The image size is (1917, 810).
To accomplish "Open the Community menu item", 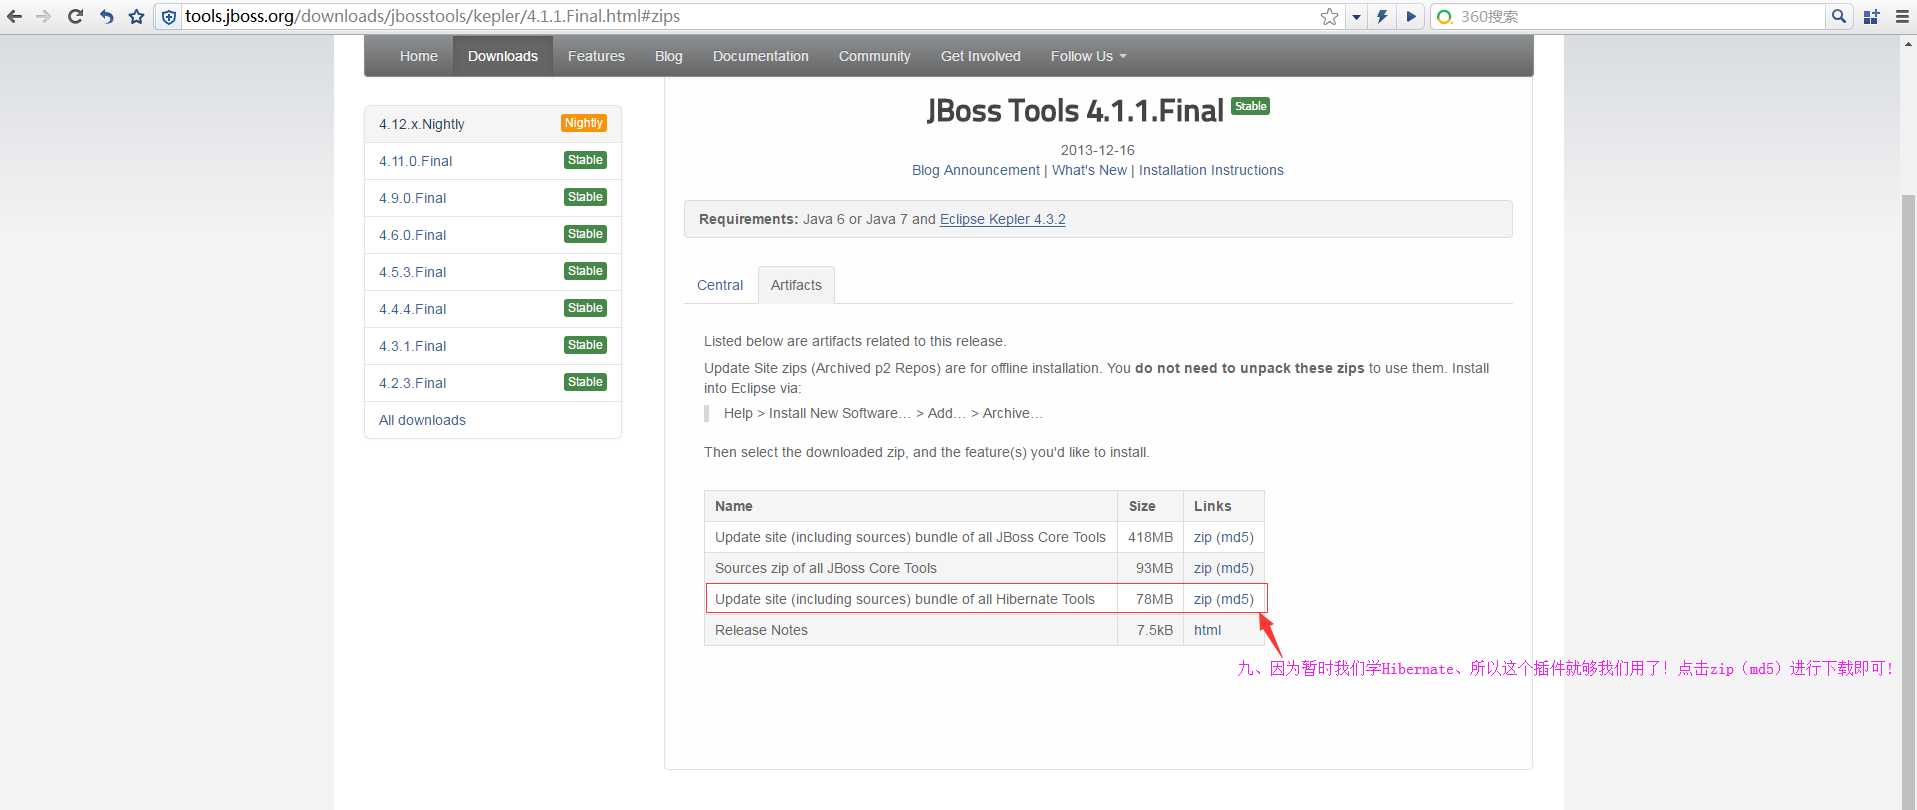I will point(875,56).
